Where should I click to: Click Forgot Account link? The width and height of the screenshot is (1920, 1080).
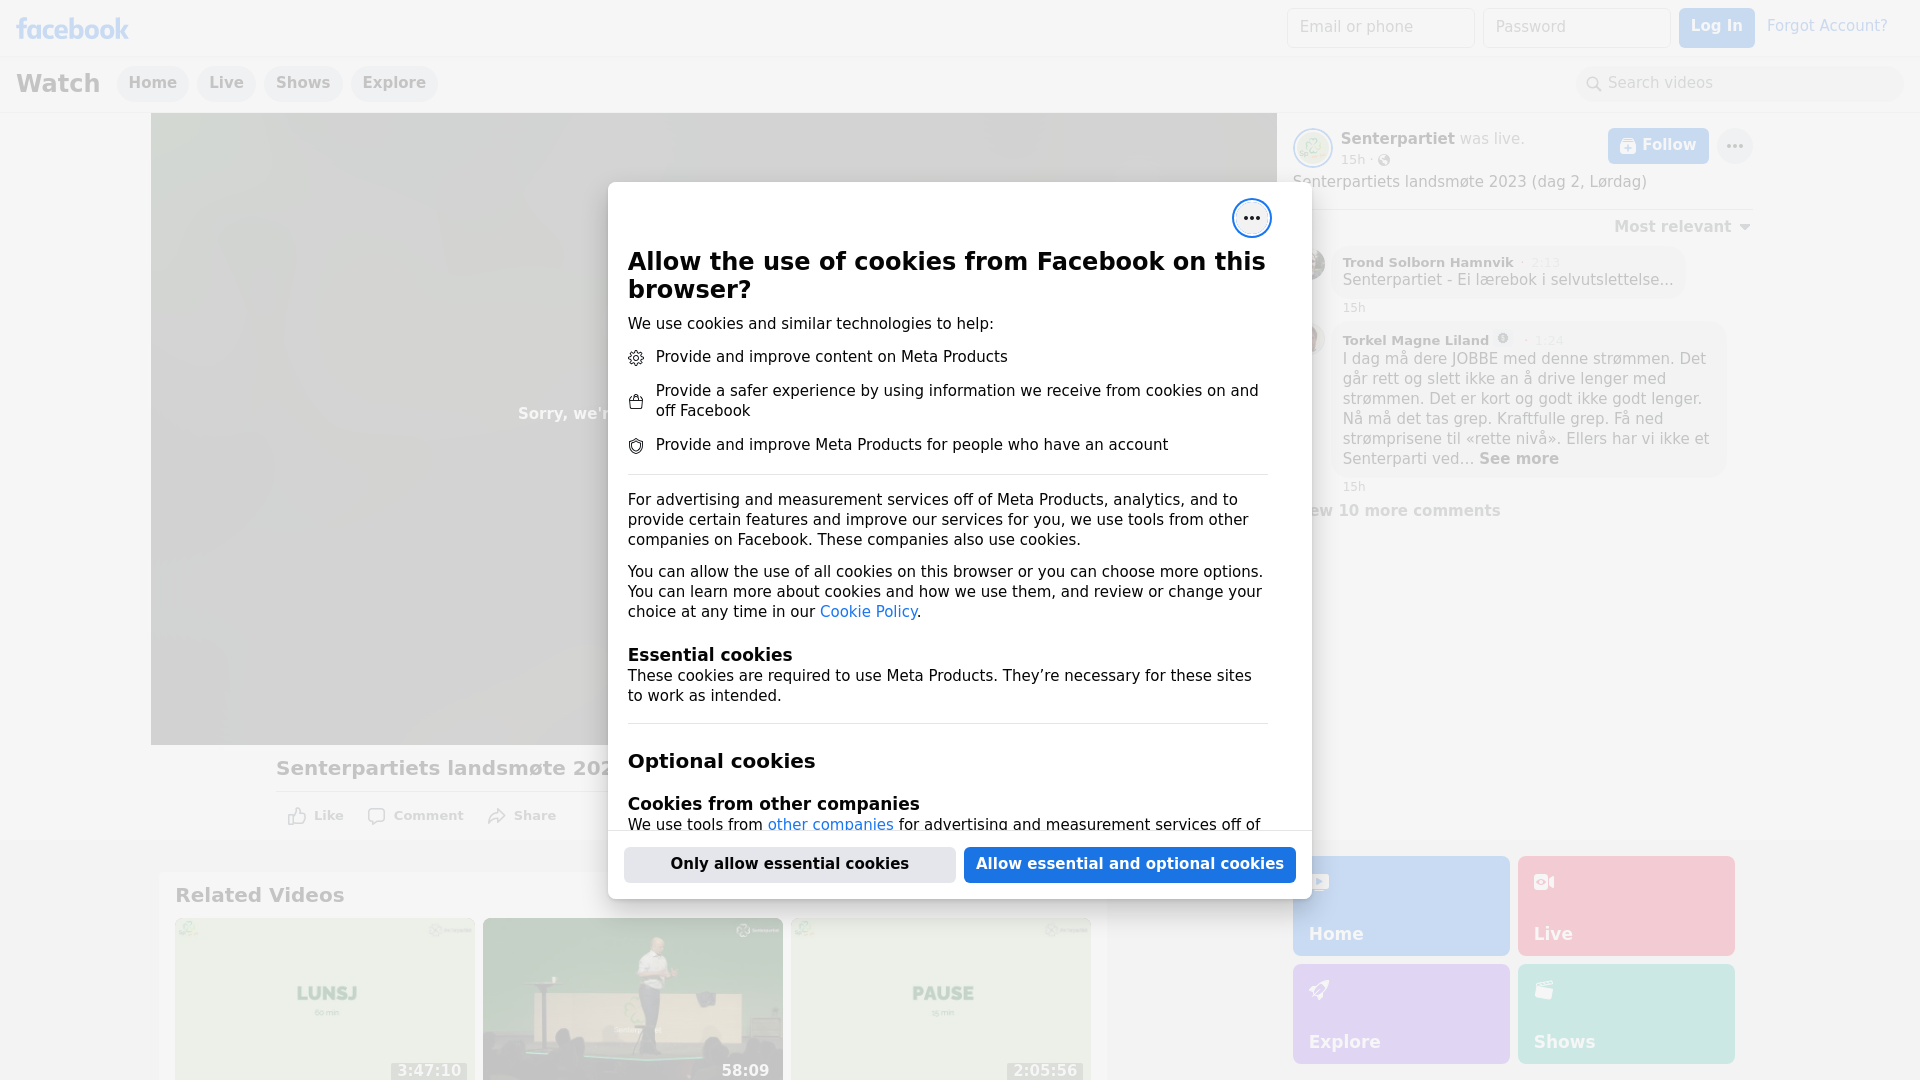1826,26
